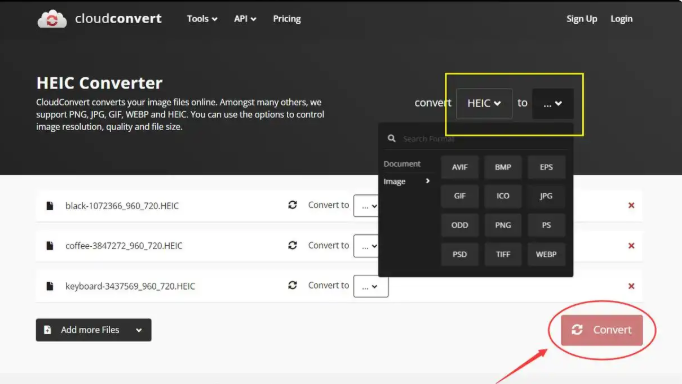The width and height of the screenshot is (682, 384).
Task: Choose AVIF as output format
Action: coord(460,167)
